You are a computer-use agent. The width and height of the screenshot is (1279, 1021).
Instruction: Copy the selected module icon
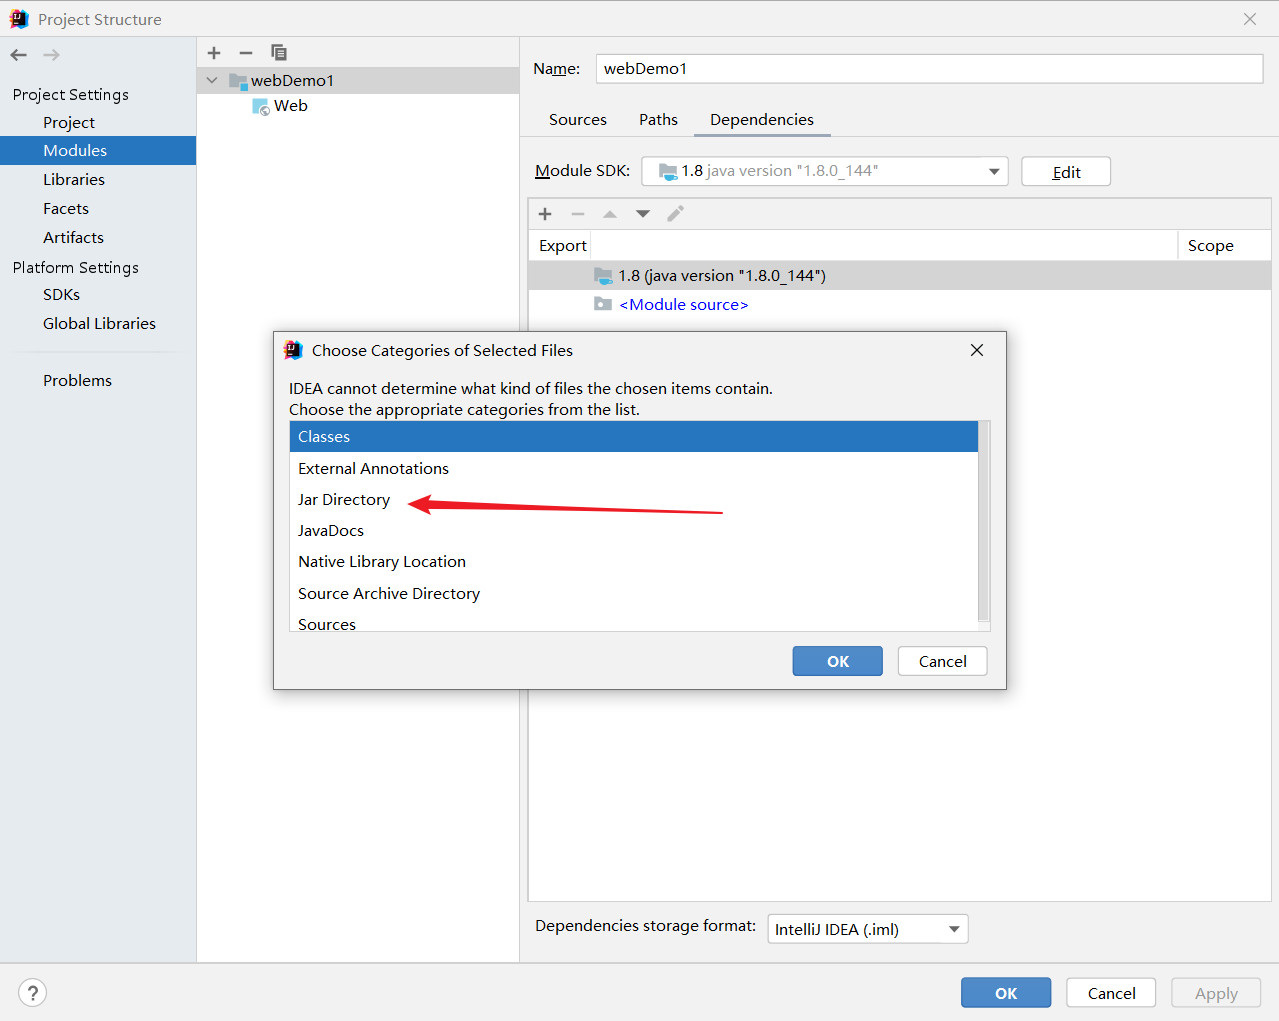[x=279, y=53]
